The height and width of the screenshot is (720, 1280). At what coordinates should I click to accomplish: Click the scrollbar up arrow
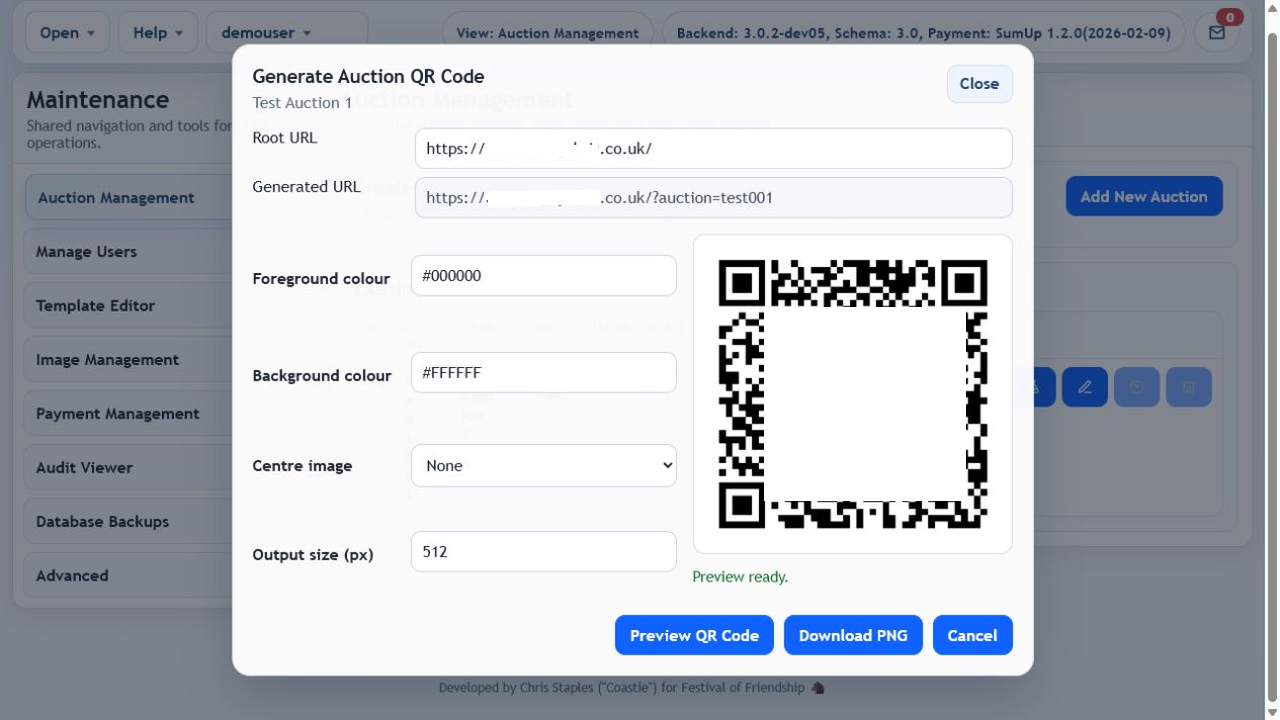click(1272, 8)
